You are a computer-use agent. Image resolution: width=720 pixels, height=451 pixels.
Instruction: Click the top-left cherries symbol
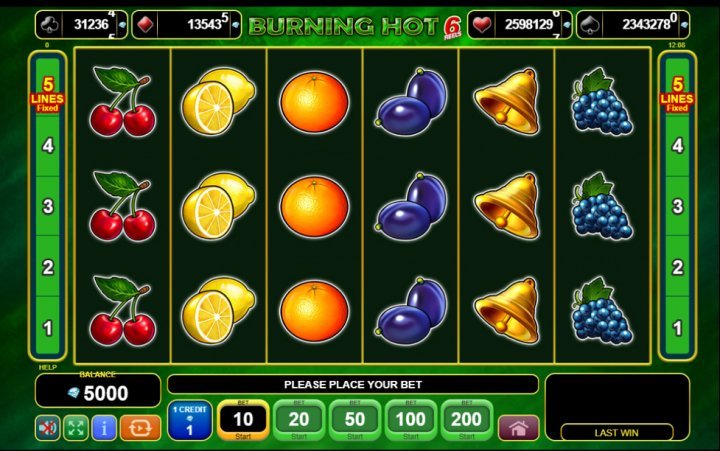click(122, 101)
